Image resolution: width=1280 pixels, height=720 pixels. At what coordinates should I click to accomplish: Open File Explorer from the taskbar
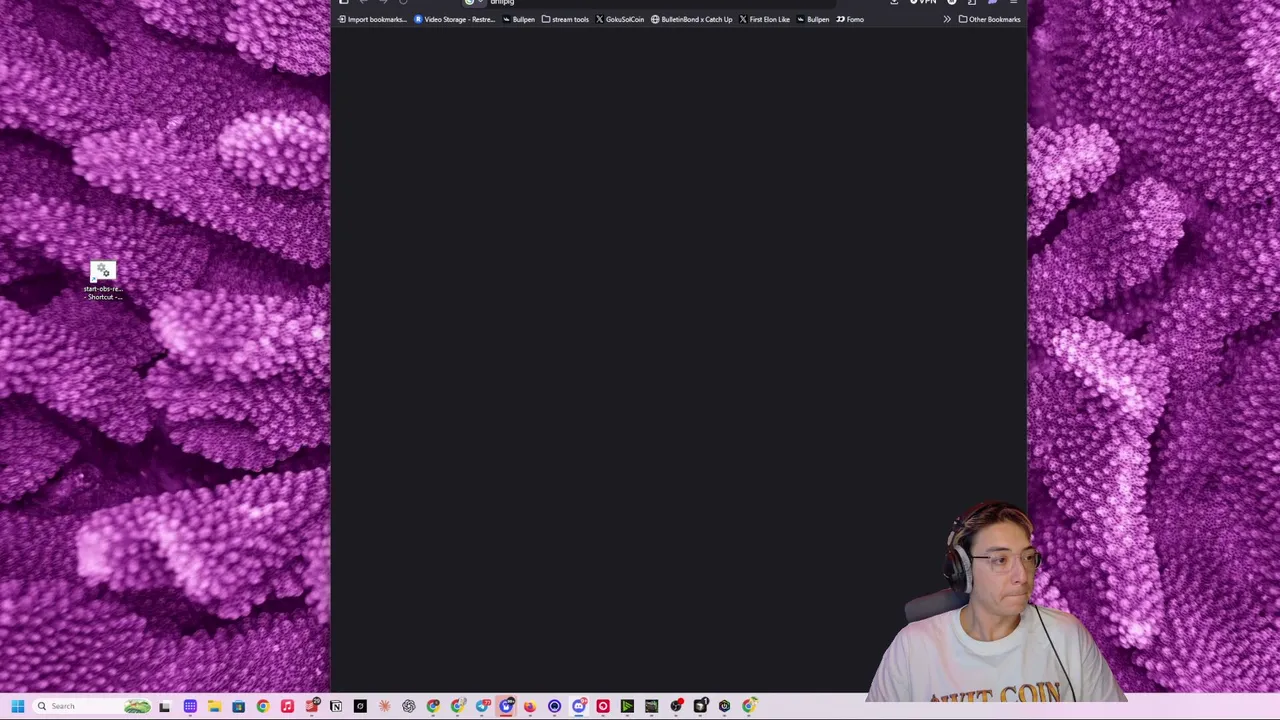tap(214, 706)
